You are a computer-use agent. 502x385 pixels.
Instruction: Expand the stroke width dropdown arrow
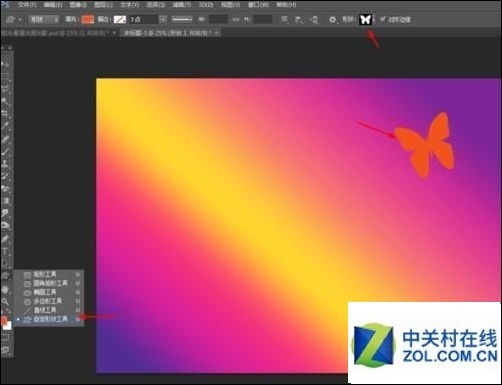(x=163, y=20)
